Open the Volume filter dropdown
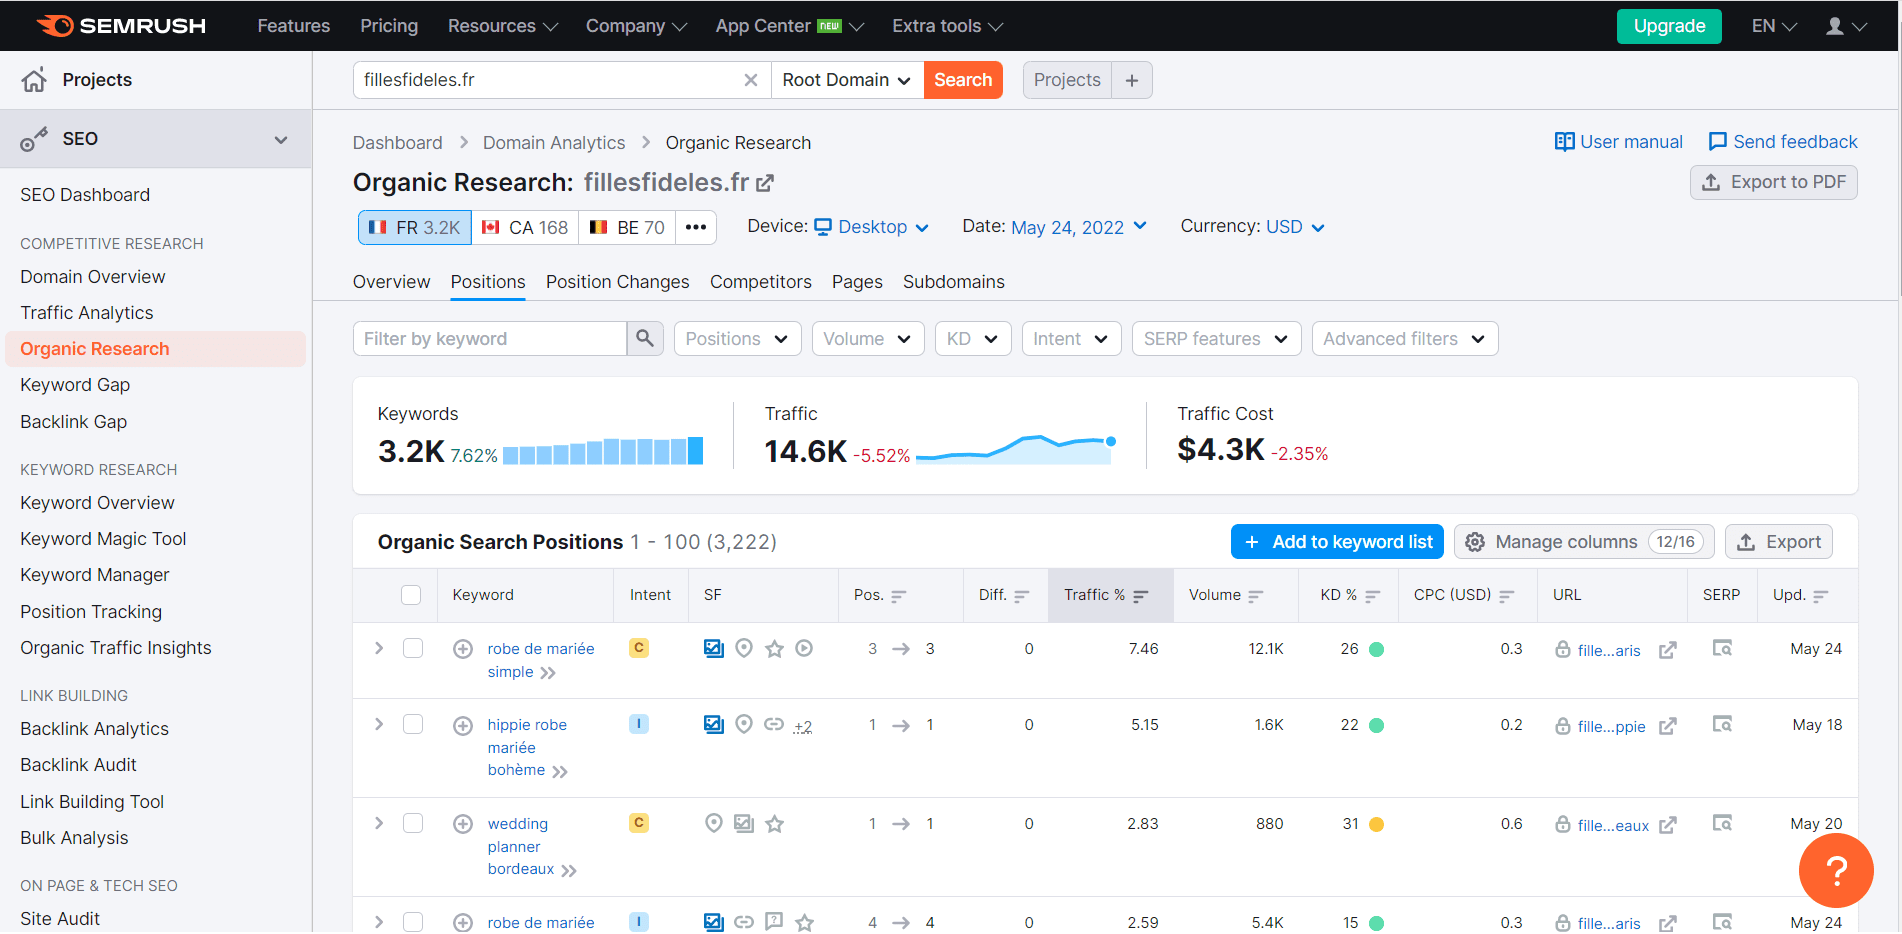 pyautogui.click(x=867, y=339)
